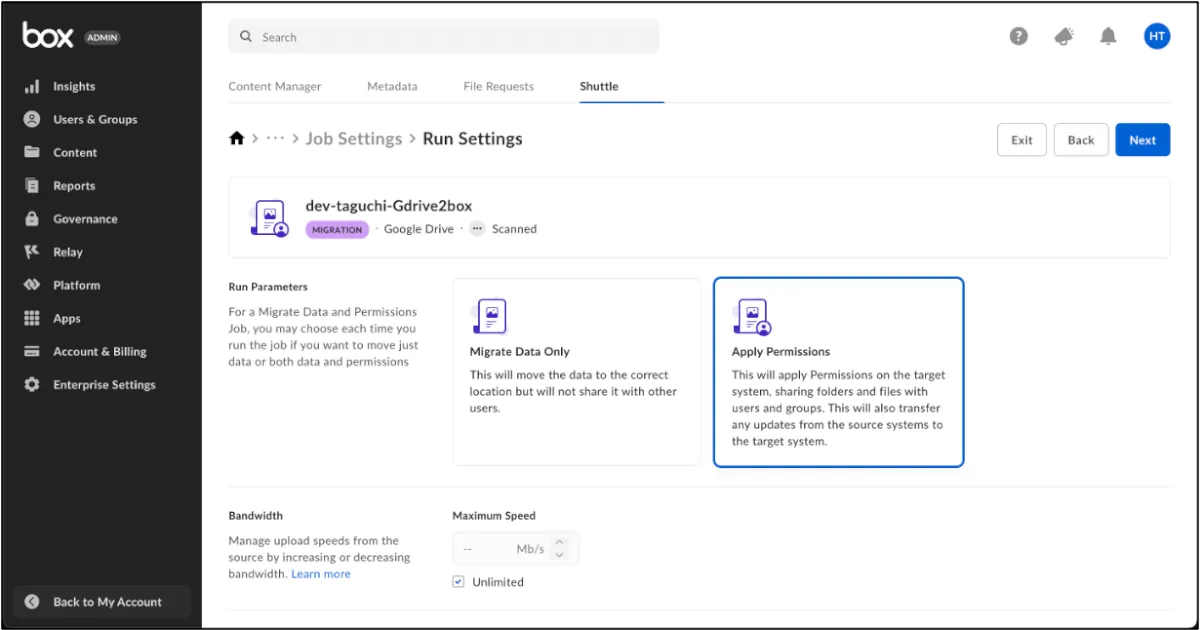Choose the Apply Permissions option card
The image size is (1200, 630).
(x=838, y=372)
